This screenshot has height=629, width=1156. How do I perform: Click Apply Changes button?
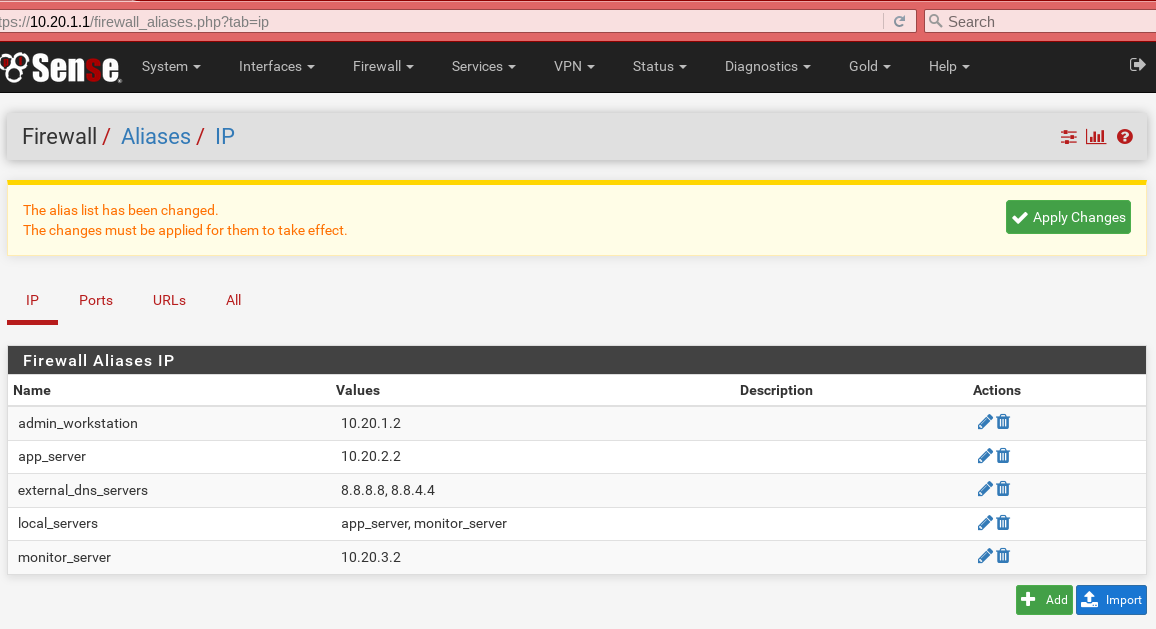(1068, 217)
